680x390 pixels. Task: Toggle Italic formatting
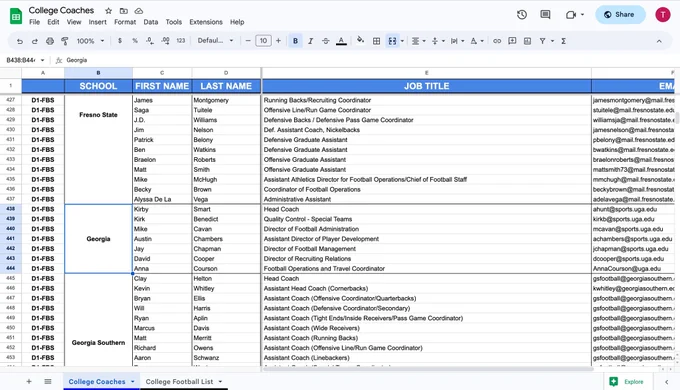pos(311,41)
